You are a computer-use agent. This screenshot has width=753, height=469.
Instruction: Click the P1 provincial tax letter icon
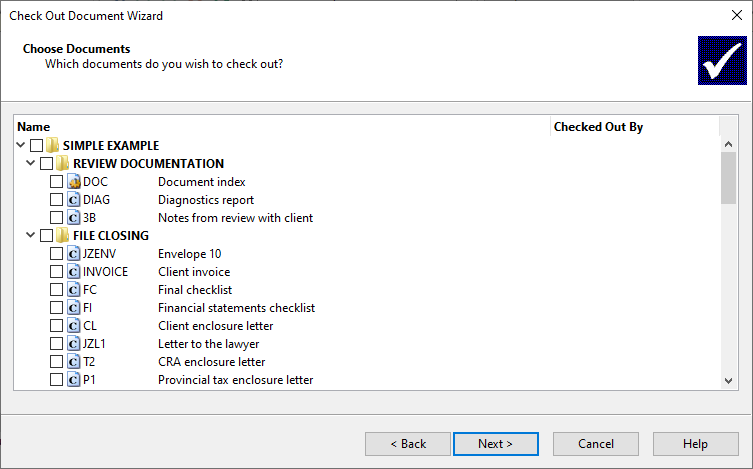click(x=73, y=380)
